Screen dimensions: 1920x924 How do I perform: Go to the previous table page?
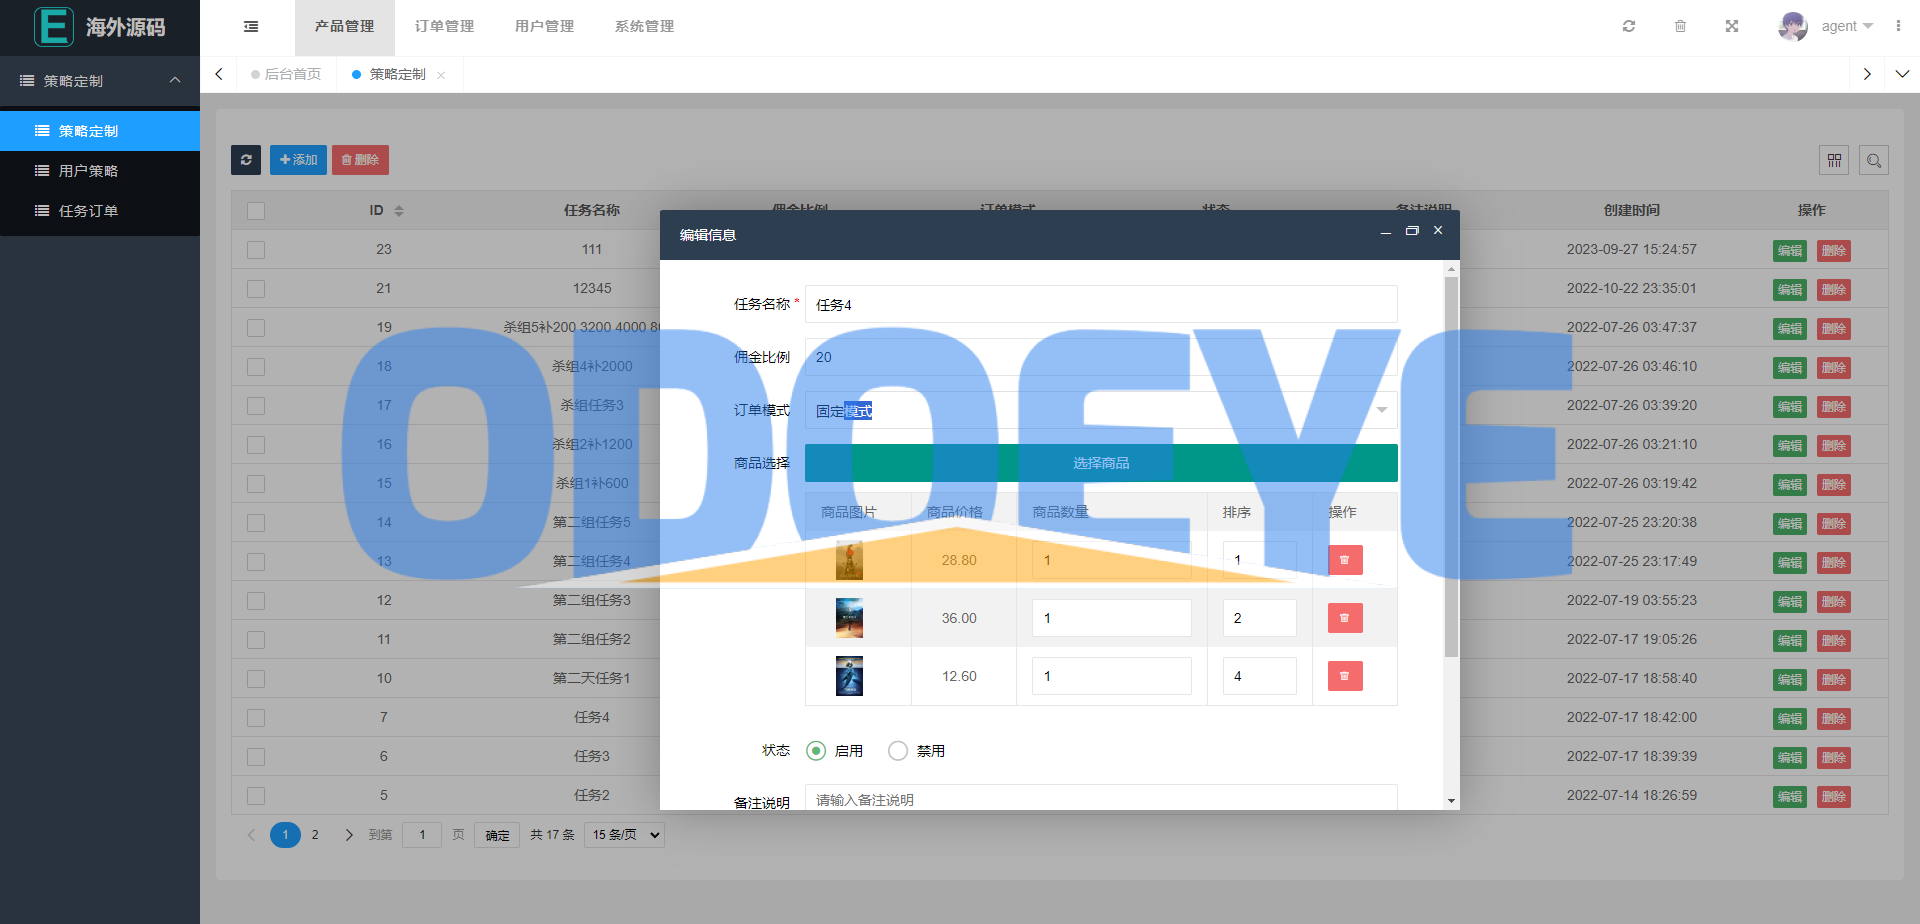(x=251, y=835)
